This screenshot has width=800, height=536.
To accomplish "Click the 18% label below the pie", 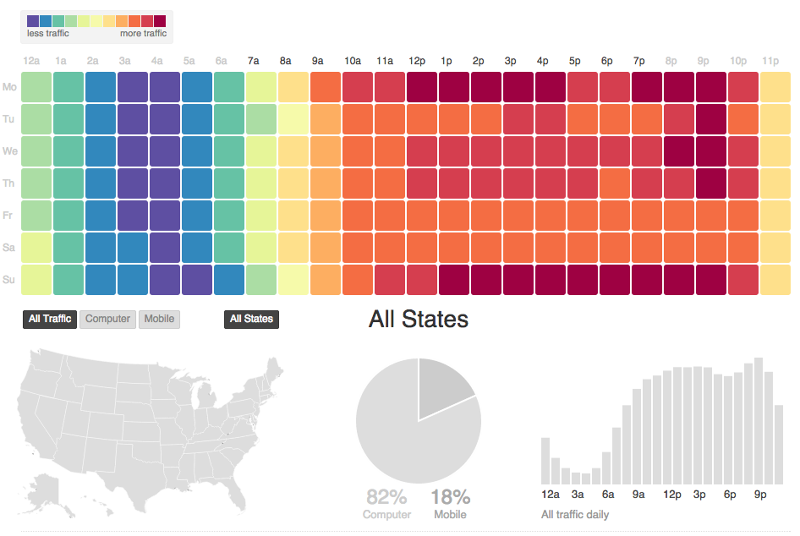I will (450, 497).
